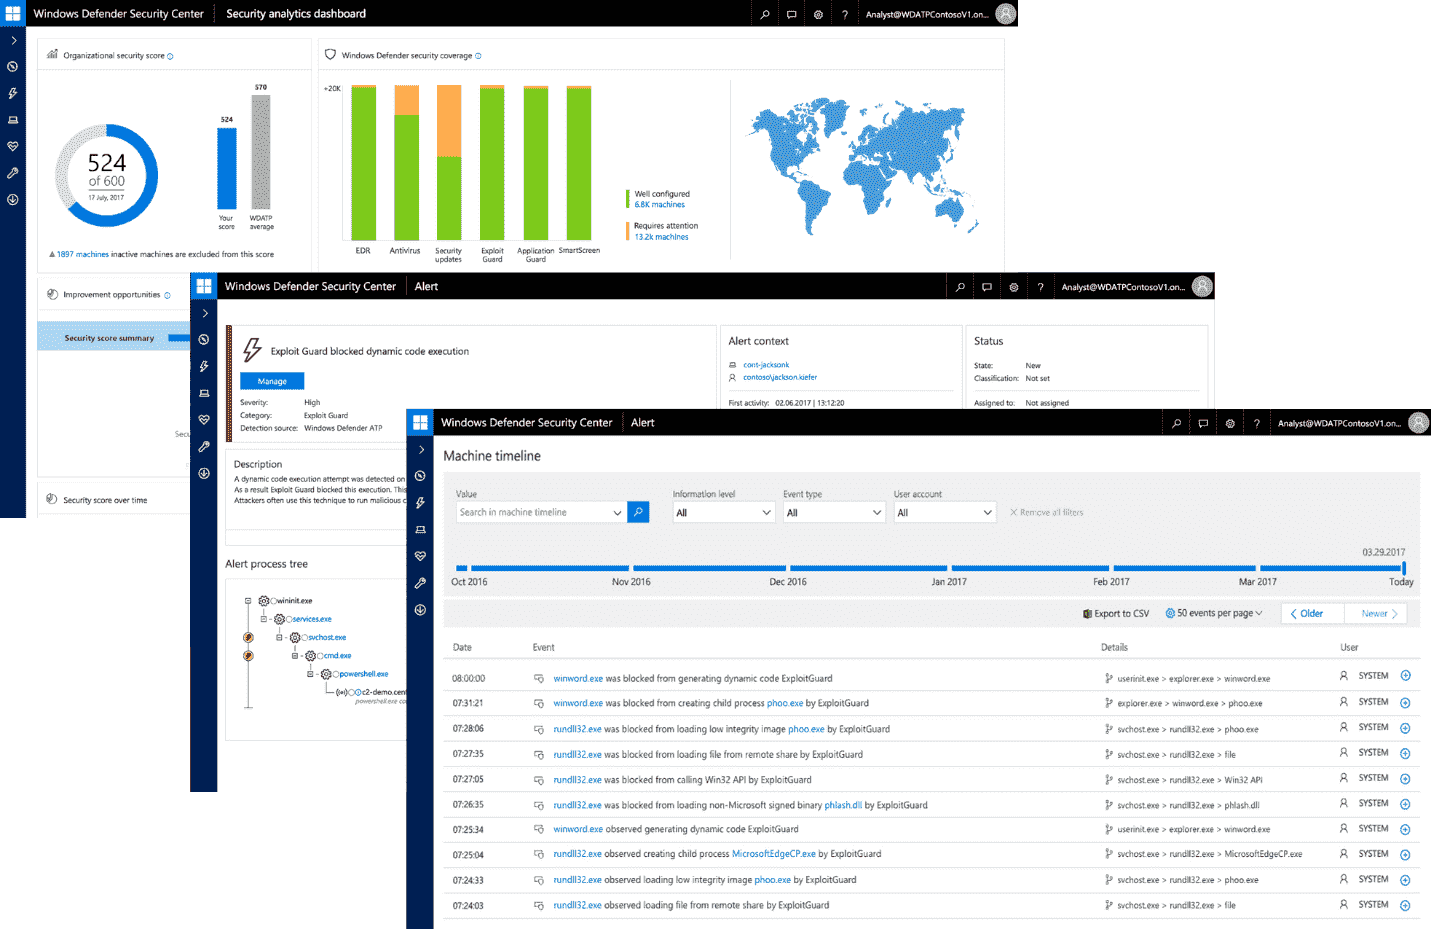Collapse the wininit.exe node in the process tree
This screenshot has height=929, width=1431.
pos(248,601)
